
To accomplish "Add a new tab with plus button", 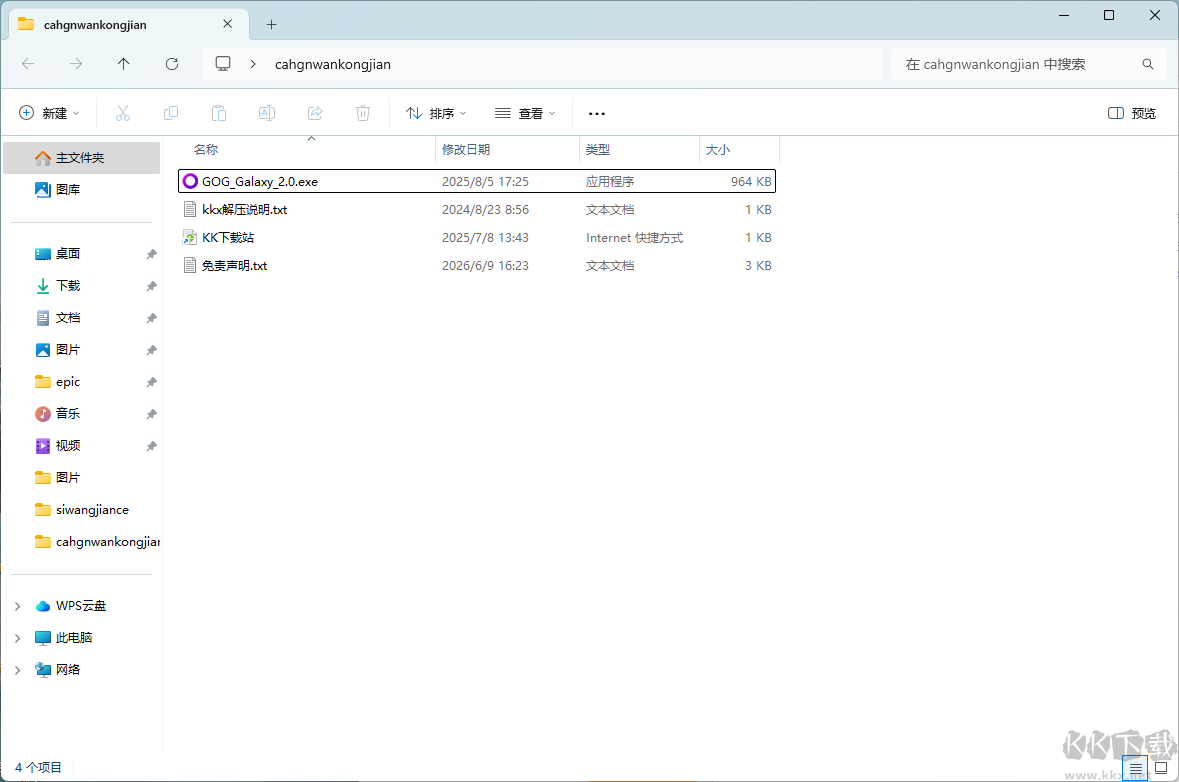I will (x=271, y=25).
